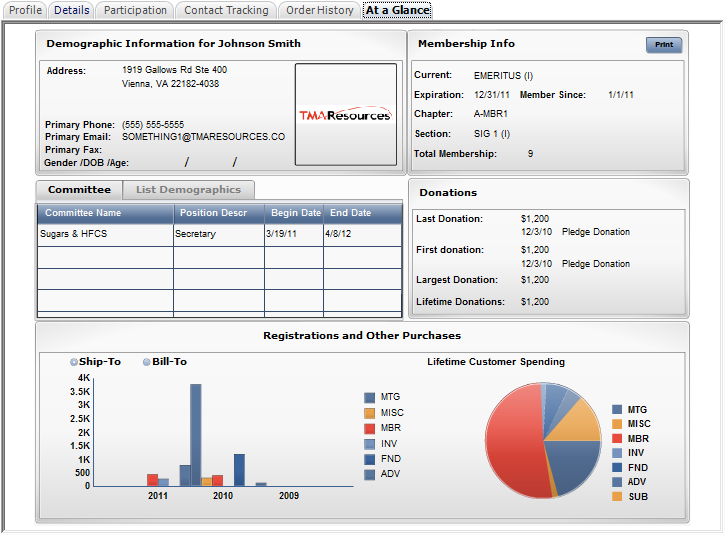Open the Profile tab
Viewport: 725px width, 535px height.
(25, 10)
